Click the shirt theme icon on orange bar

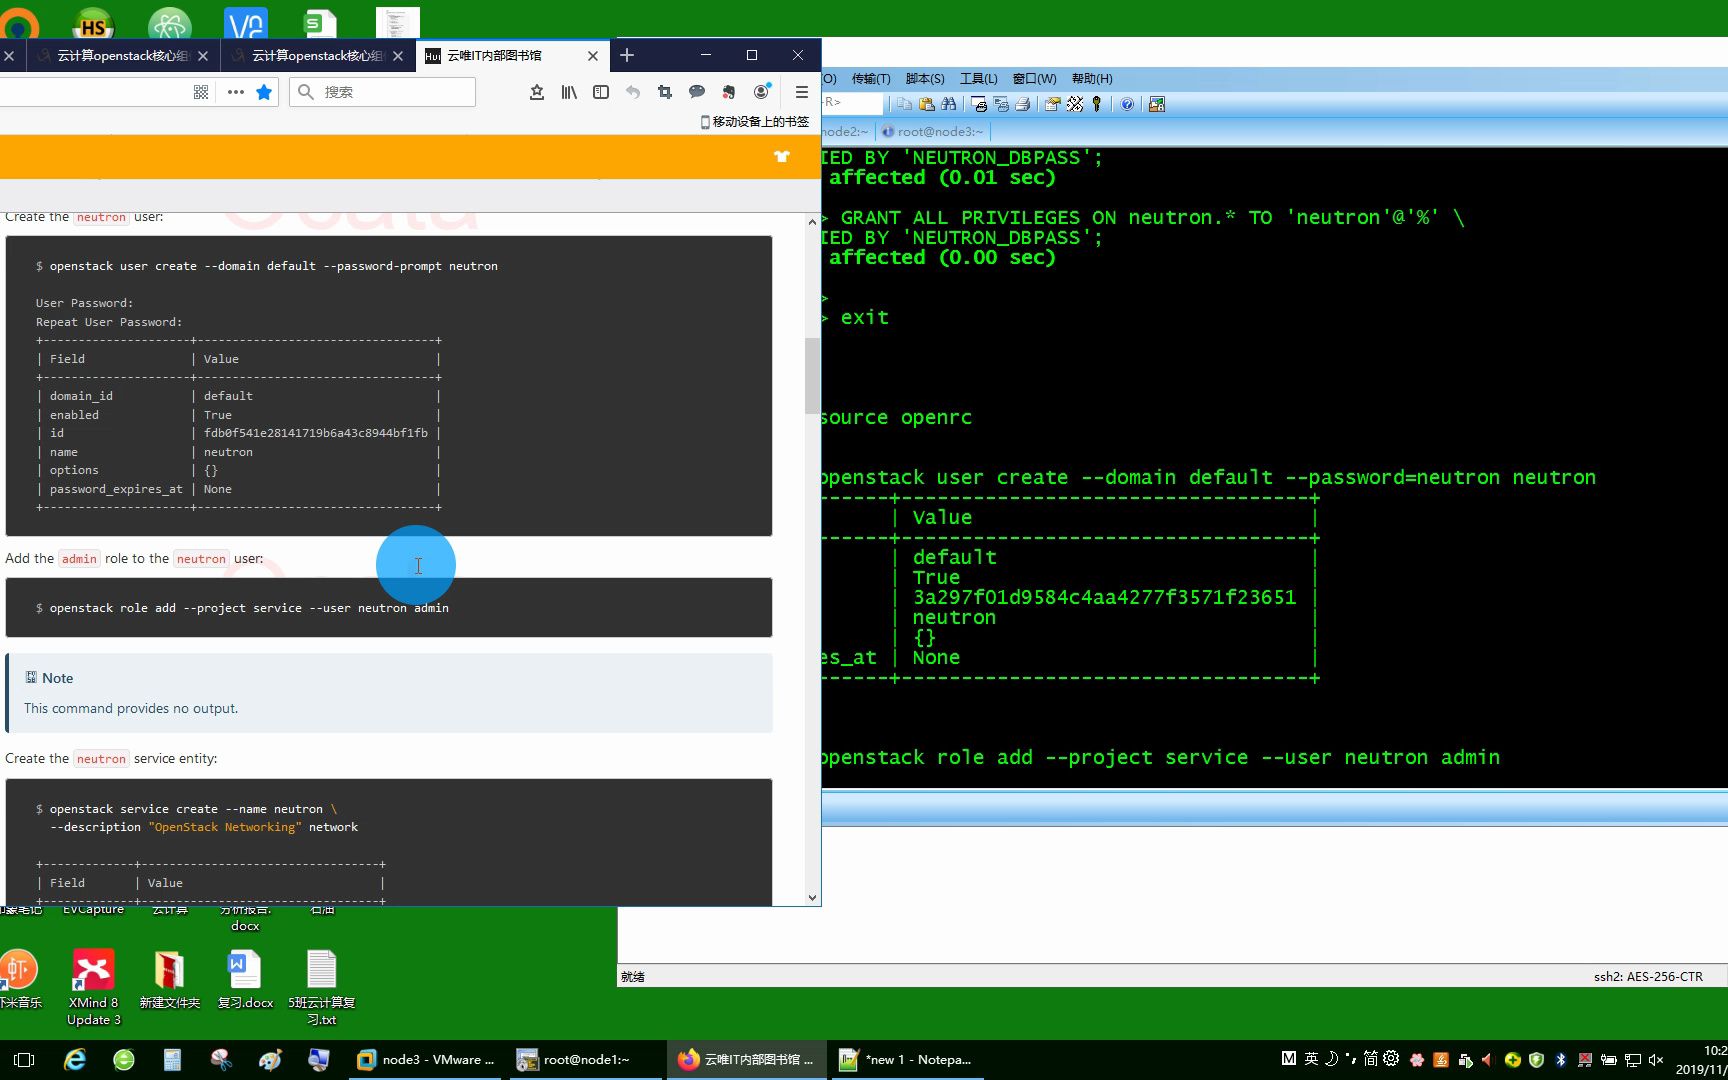click(782, 156)
